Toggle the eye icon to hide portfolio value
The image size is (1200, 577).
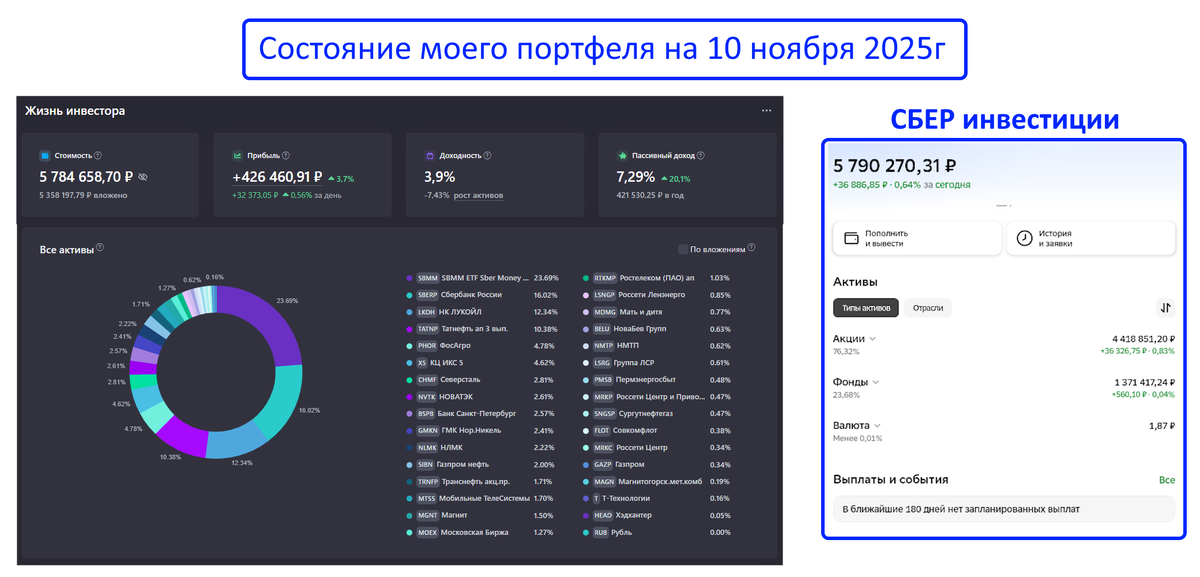pos(143,177)
